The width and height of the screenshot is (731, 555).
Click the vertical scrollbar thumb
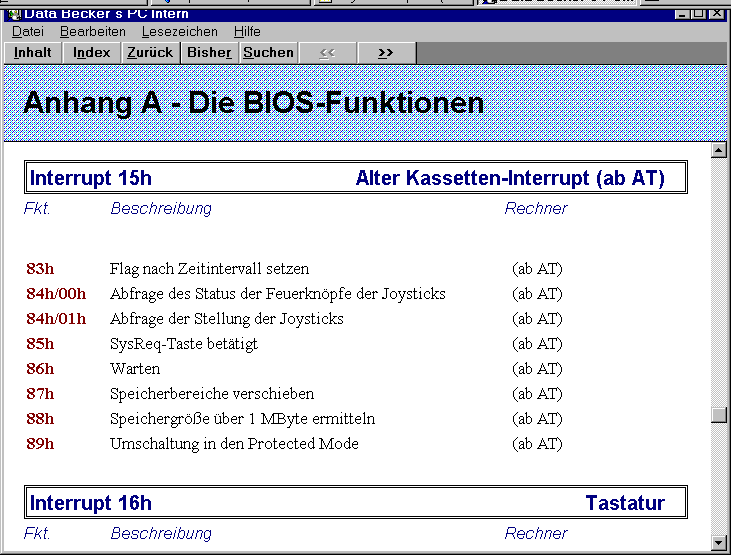click(718, 416)
